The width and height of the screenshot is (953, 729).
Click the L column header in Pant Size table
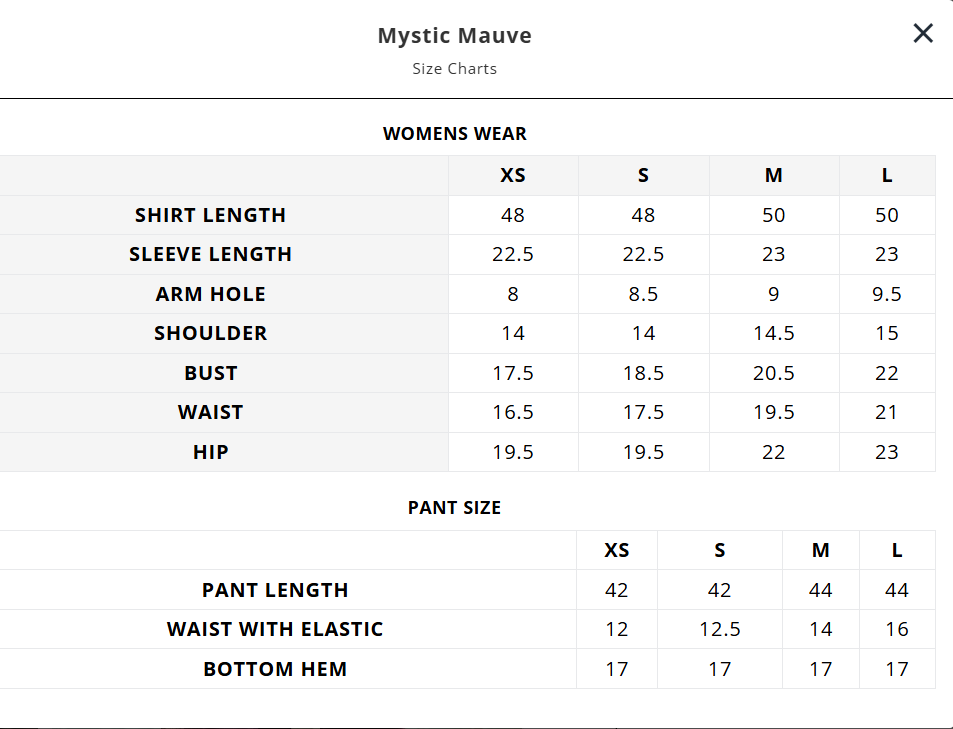click(x=897, y=550)
